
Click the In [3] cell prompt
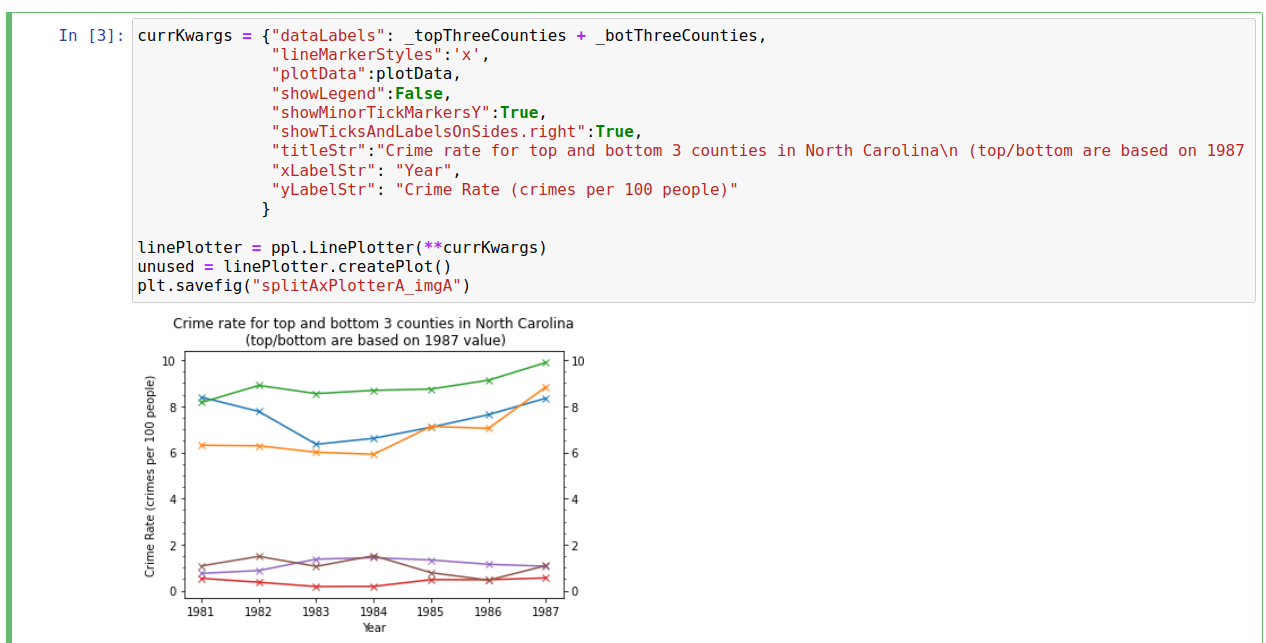click(x=91, y=36)
